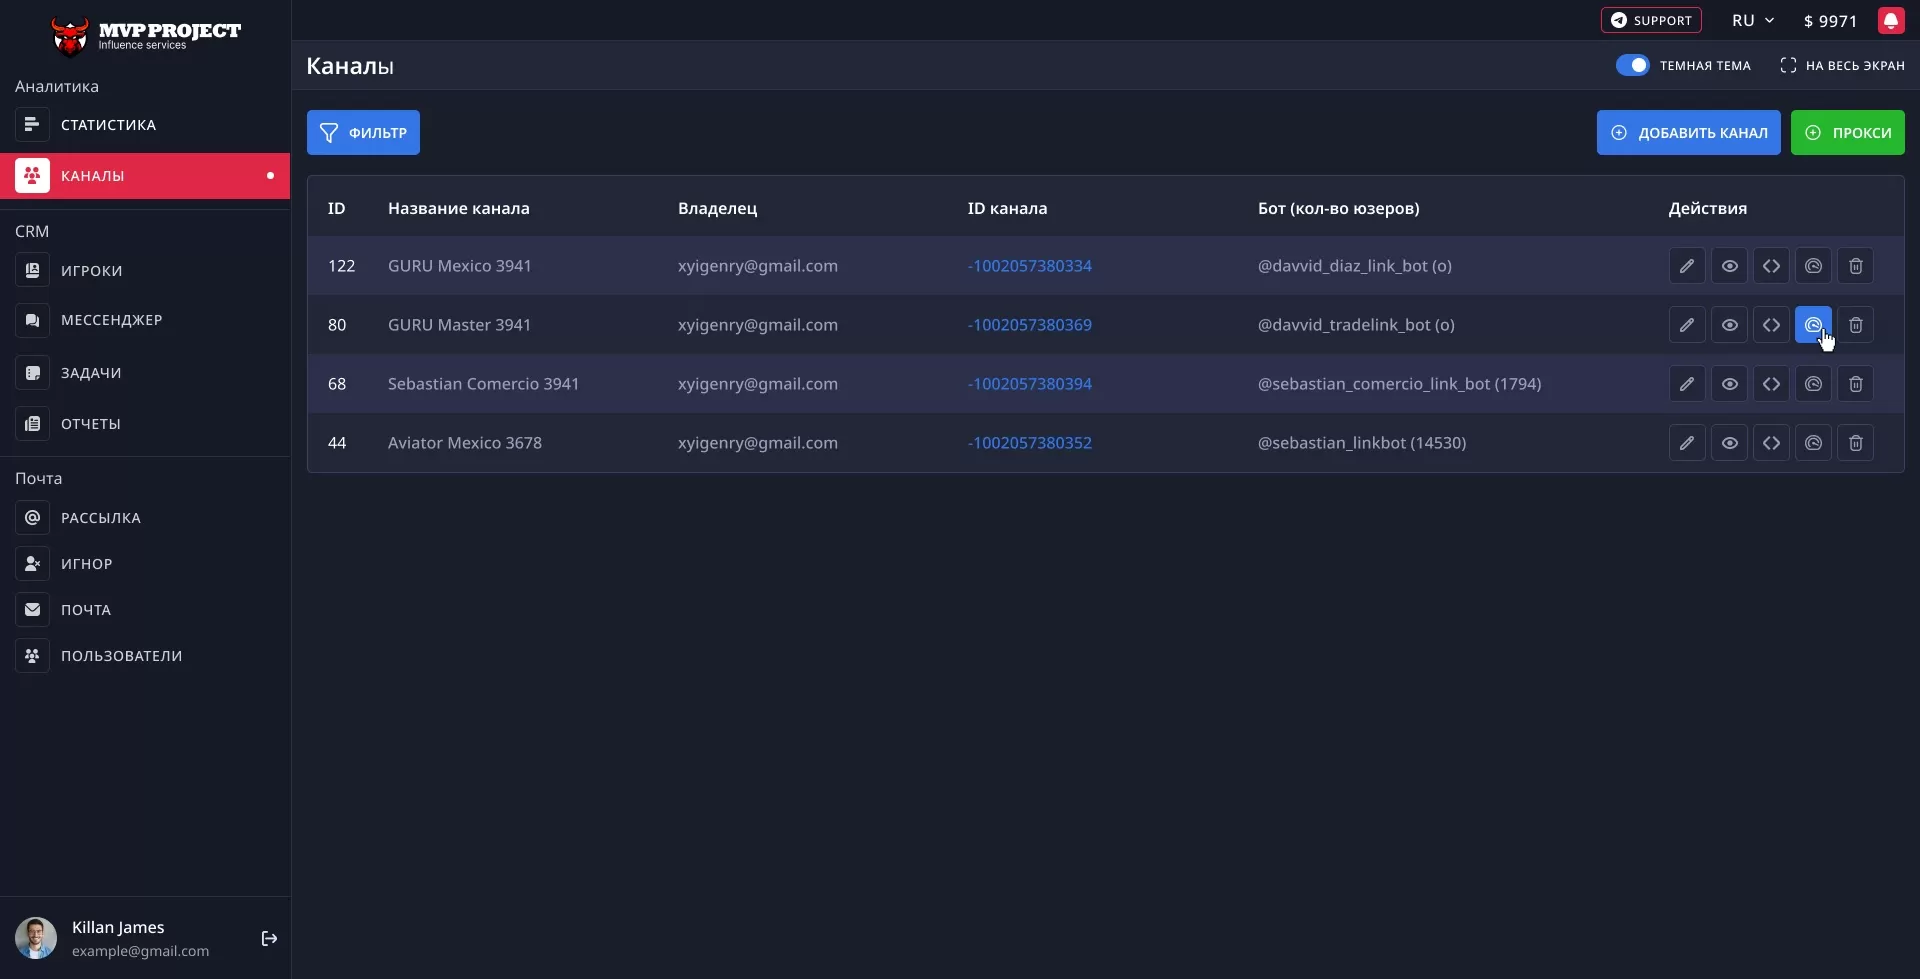Toggle visibility eye for GURU Master 3941

1729,325
